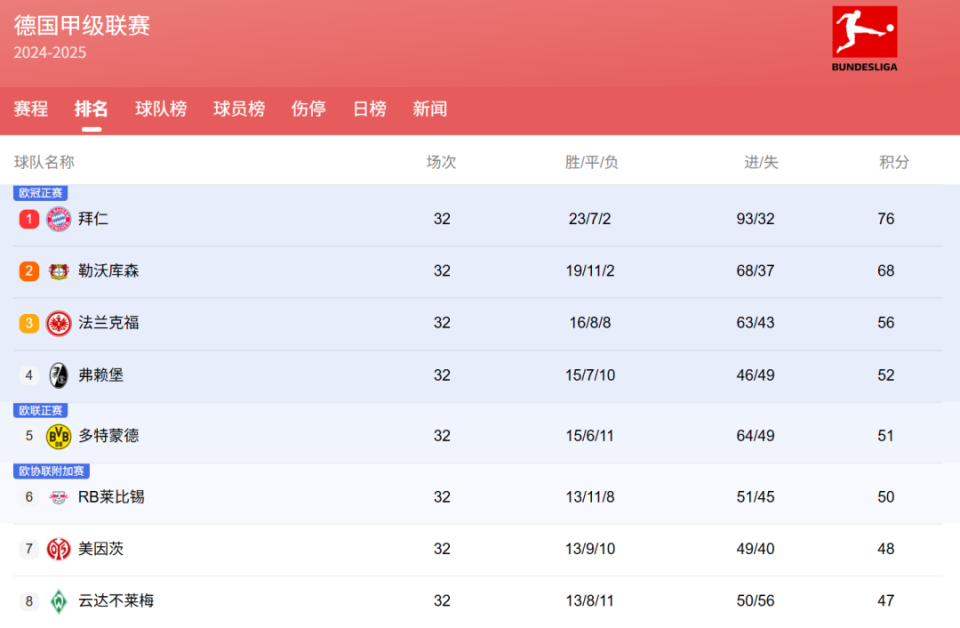Click the RB Leipzig (RB莱比锡) crest

(59, 497)
